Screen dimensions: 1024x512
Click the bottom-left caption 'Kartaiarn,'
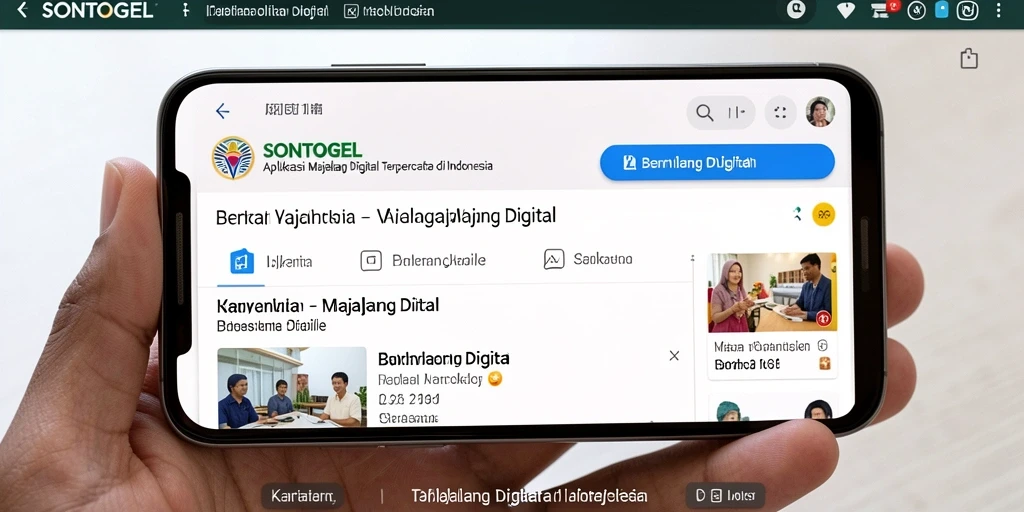tap(303, 496)
